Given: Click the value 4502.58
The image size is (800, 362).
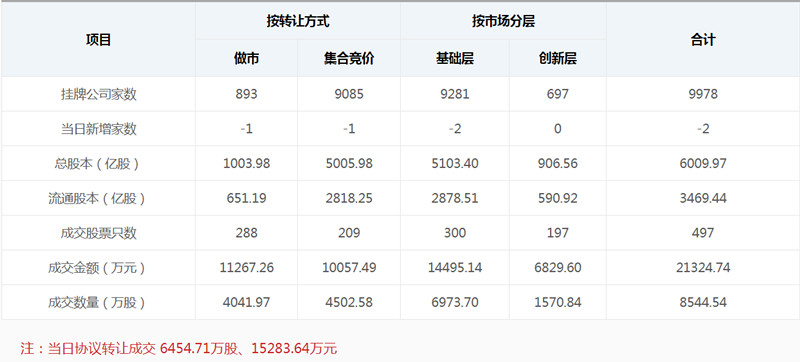Looking at the screenshot, I should [x=349, y=302].
